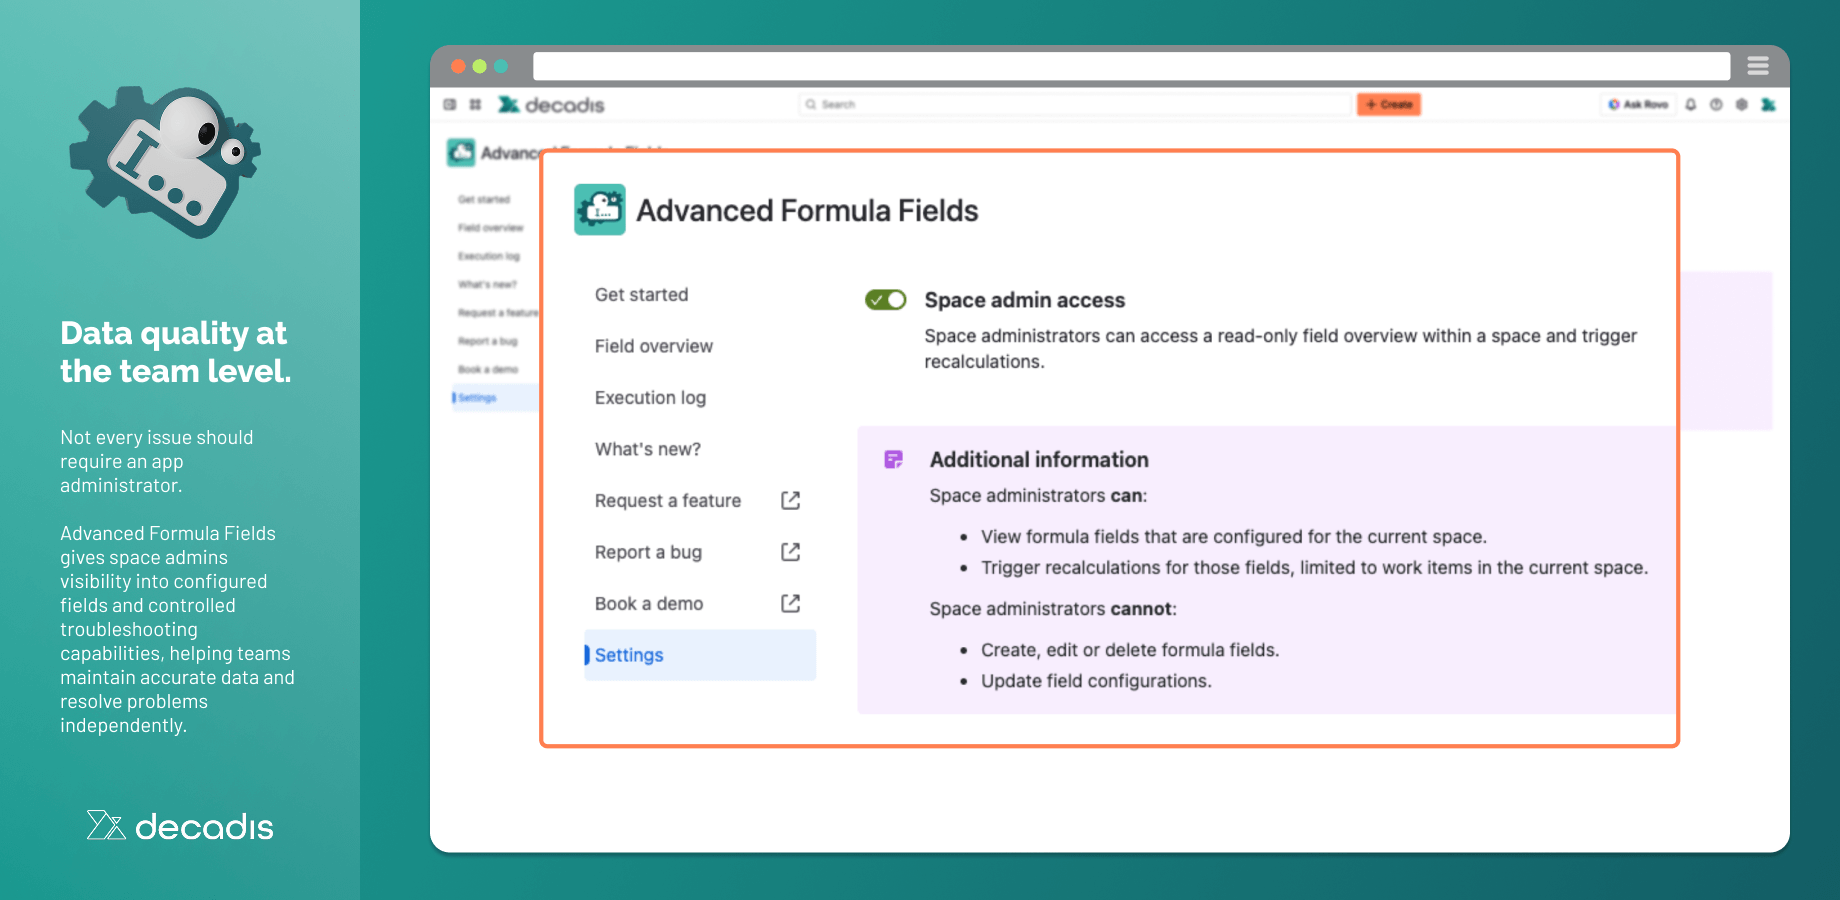Open the Report a bug link
The width and height of the screenshot is (1840, 900).
pyautogui.click(x=648, y=552)
